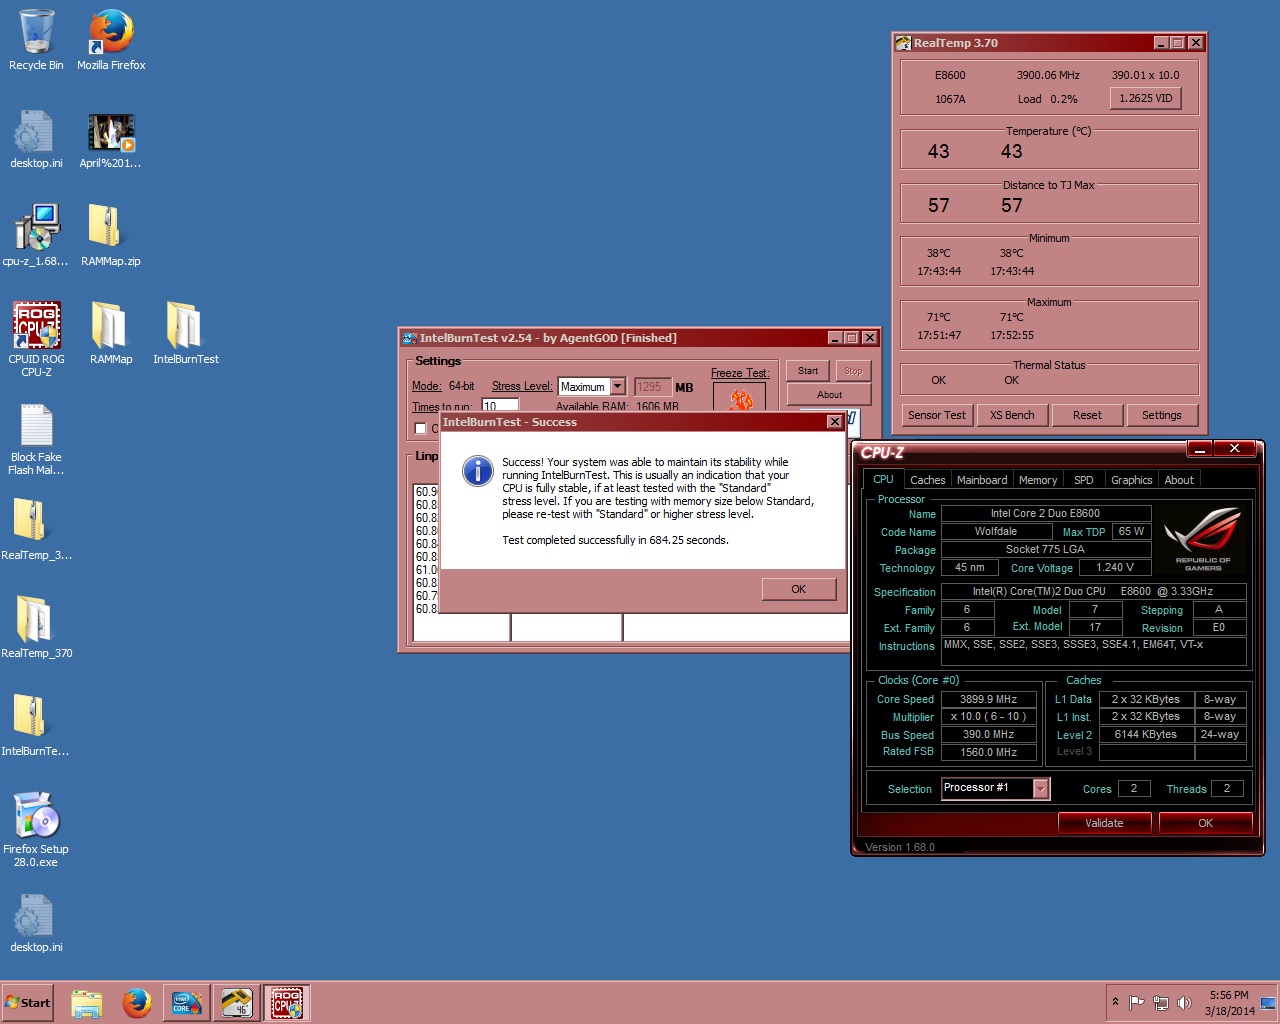Toggle the checkbox below Times to run
Screen dimensions: 1280x1024
(x=421, y=428)
